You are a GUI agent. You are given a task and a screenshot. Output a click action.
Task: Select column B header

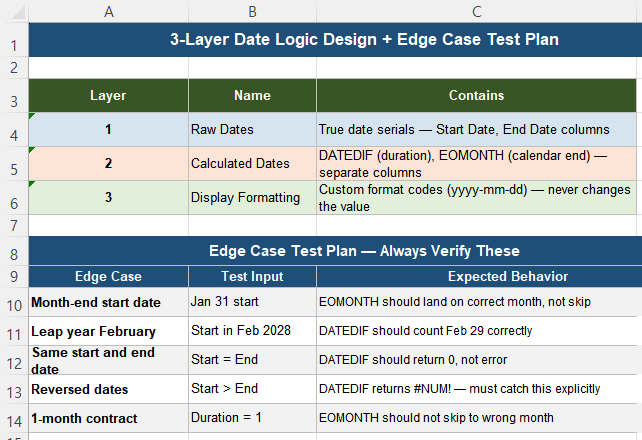click(x=252, y=11)
